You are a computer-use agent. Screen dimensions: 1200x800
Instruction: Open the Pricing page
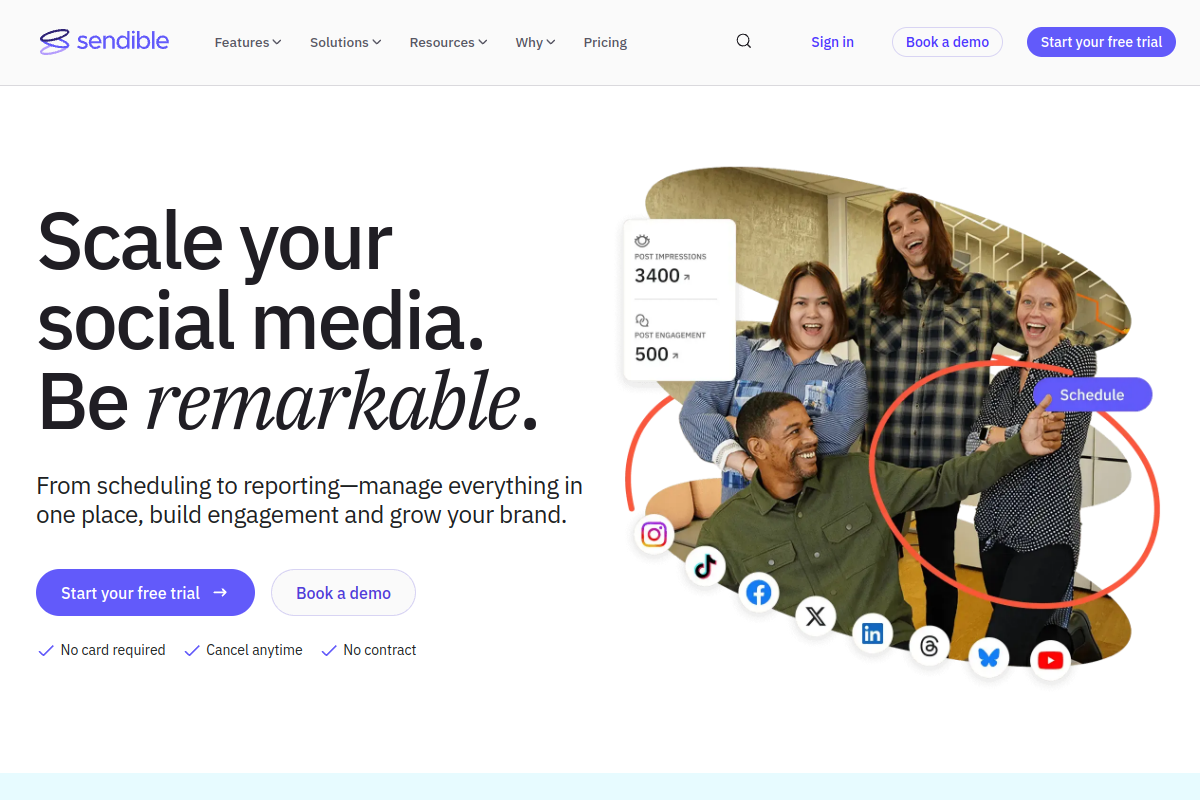click(x=605, y=42)
